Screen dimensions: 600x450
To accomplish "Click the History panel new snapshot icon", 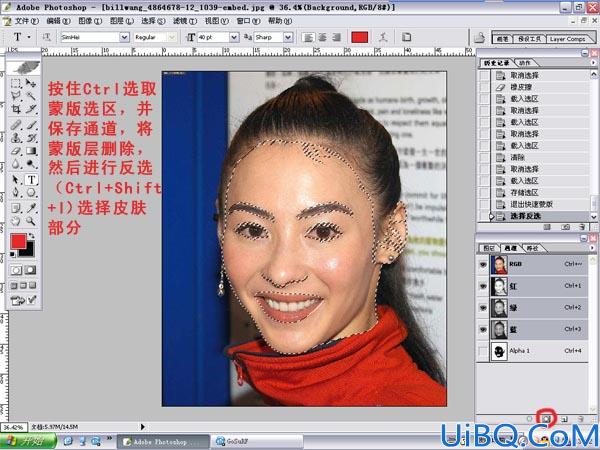I will [x=566, y=227].
